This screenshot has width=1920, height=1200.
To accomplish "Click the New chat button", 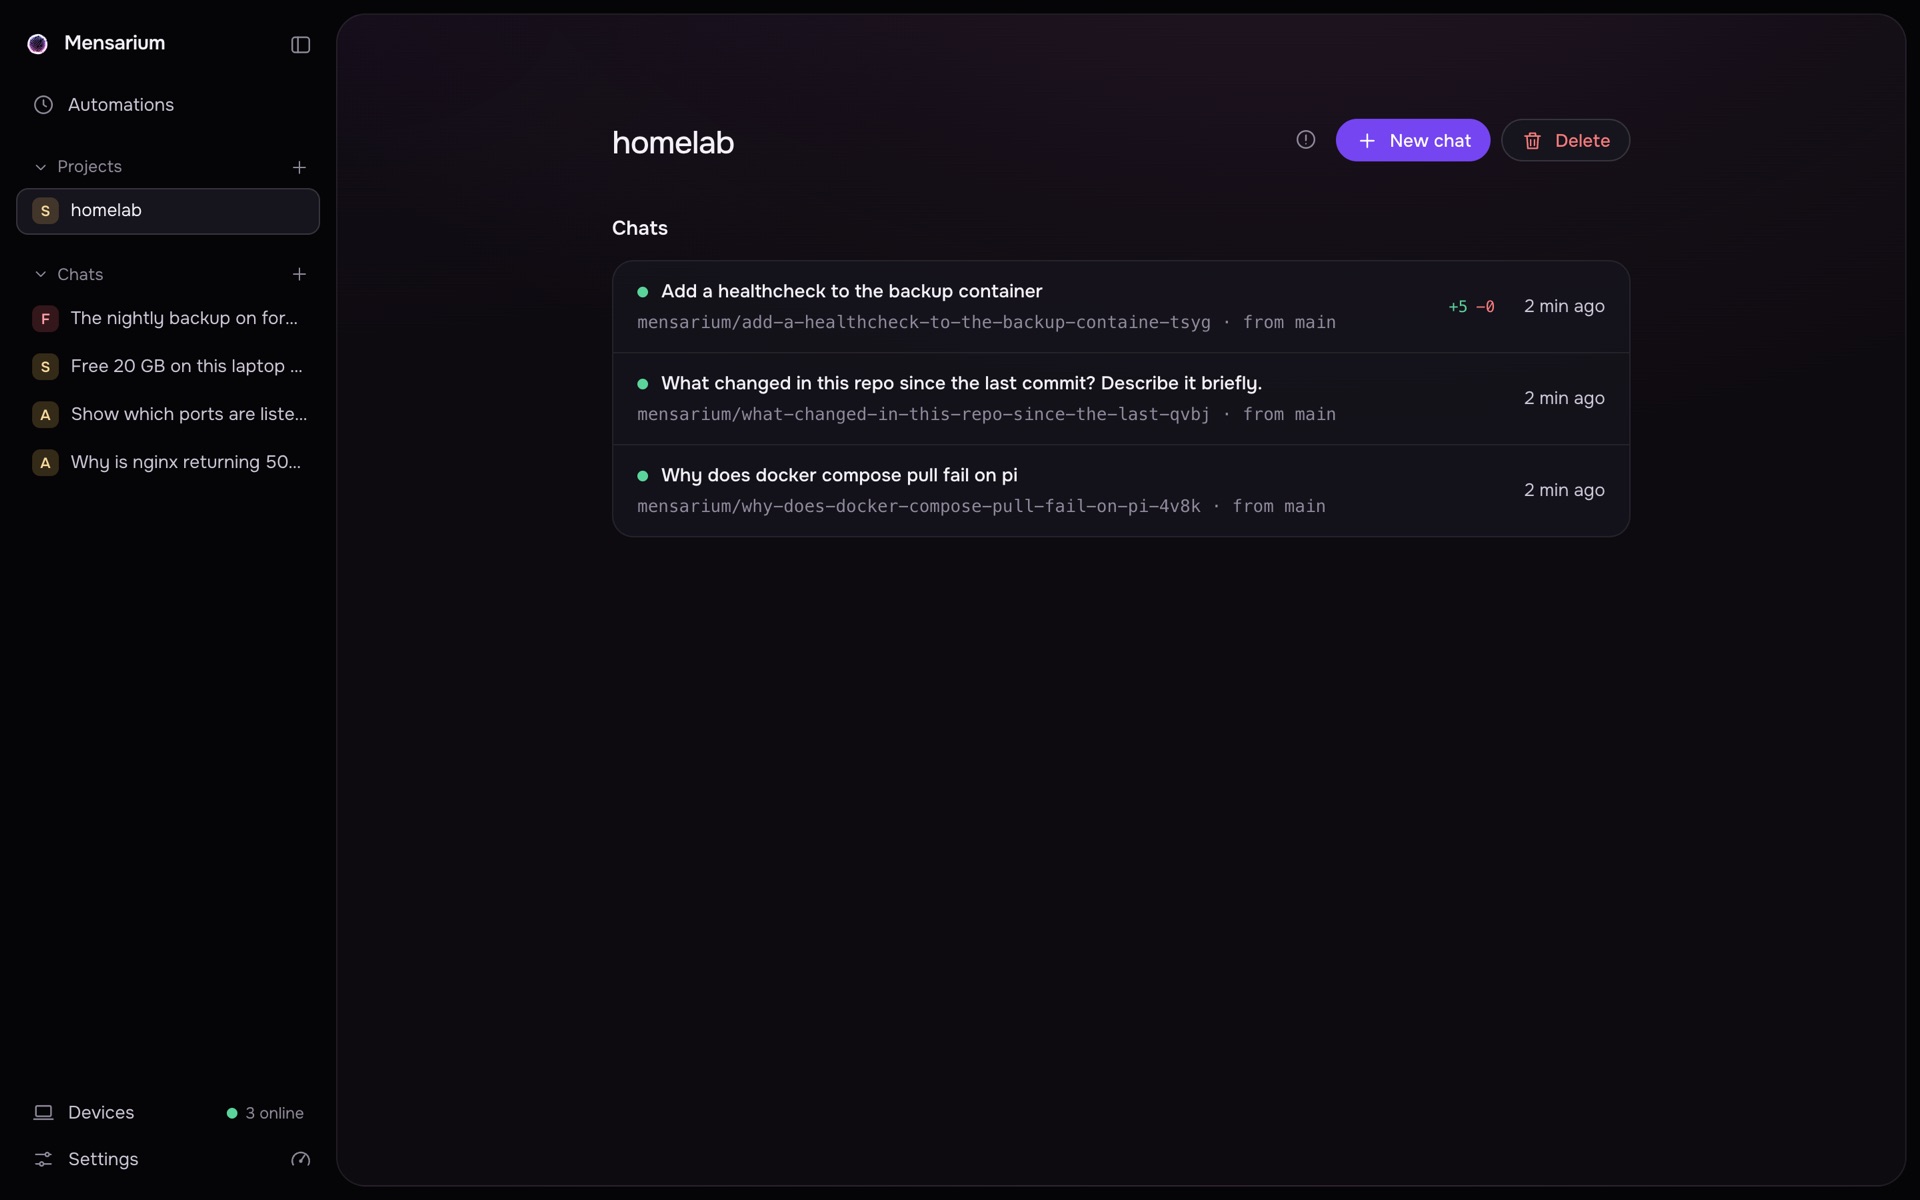I will coord(1412,141).
